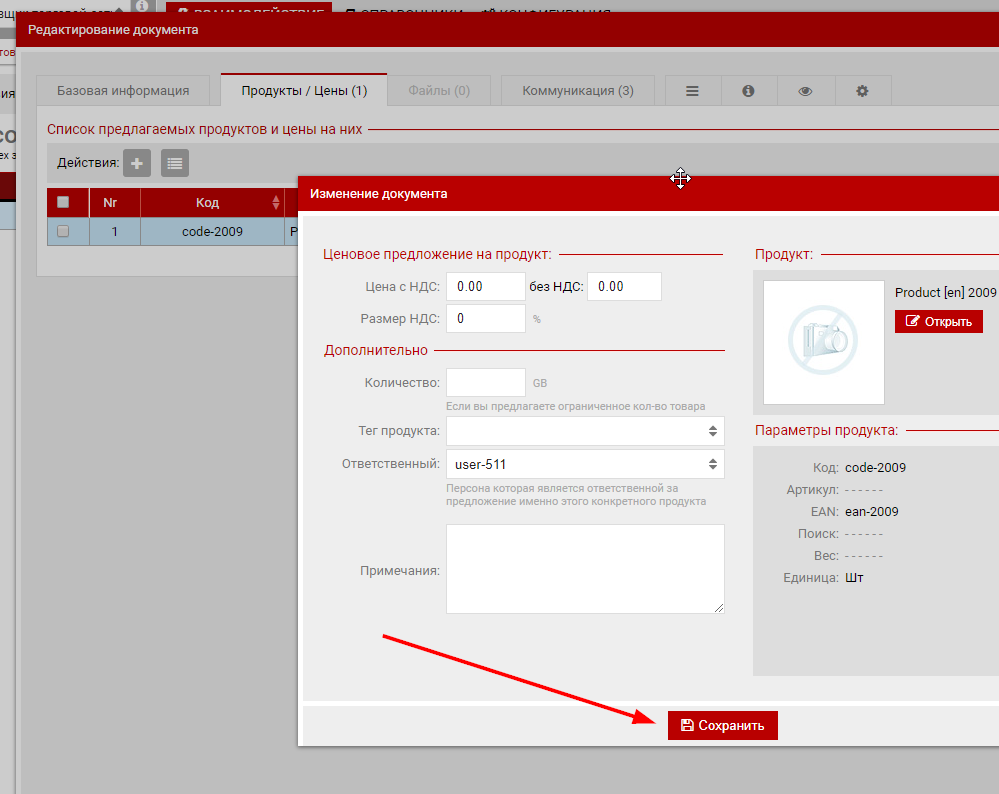The image size is (999, 794).
Task: Open the info circle tab
Action: tap(748, 90)
